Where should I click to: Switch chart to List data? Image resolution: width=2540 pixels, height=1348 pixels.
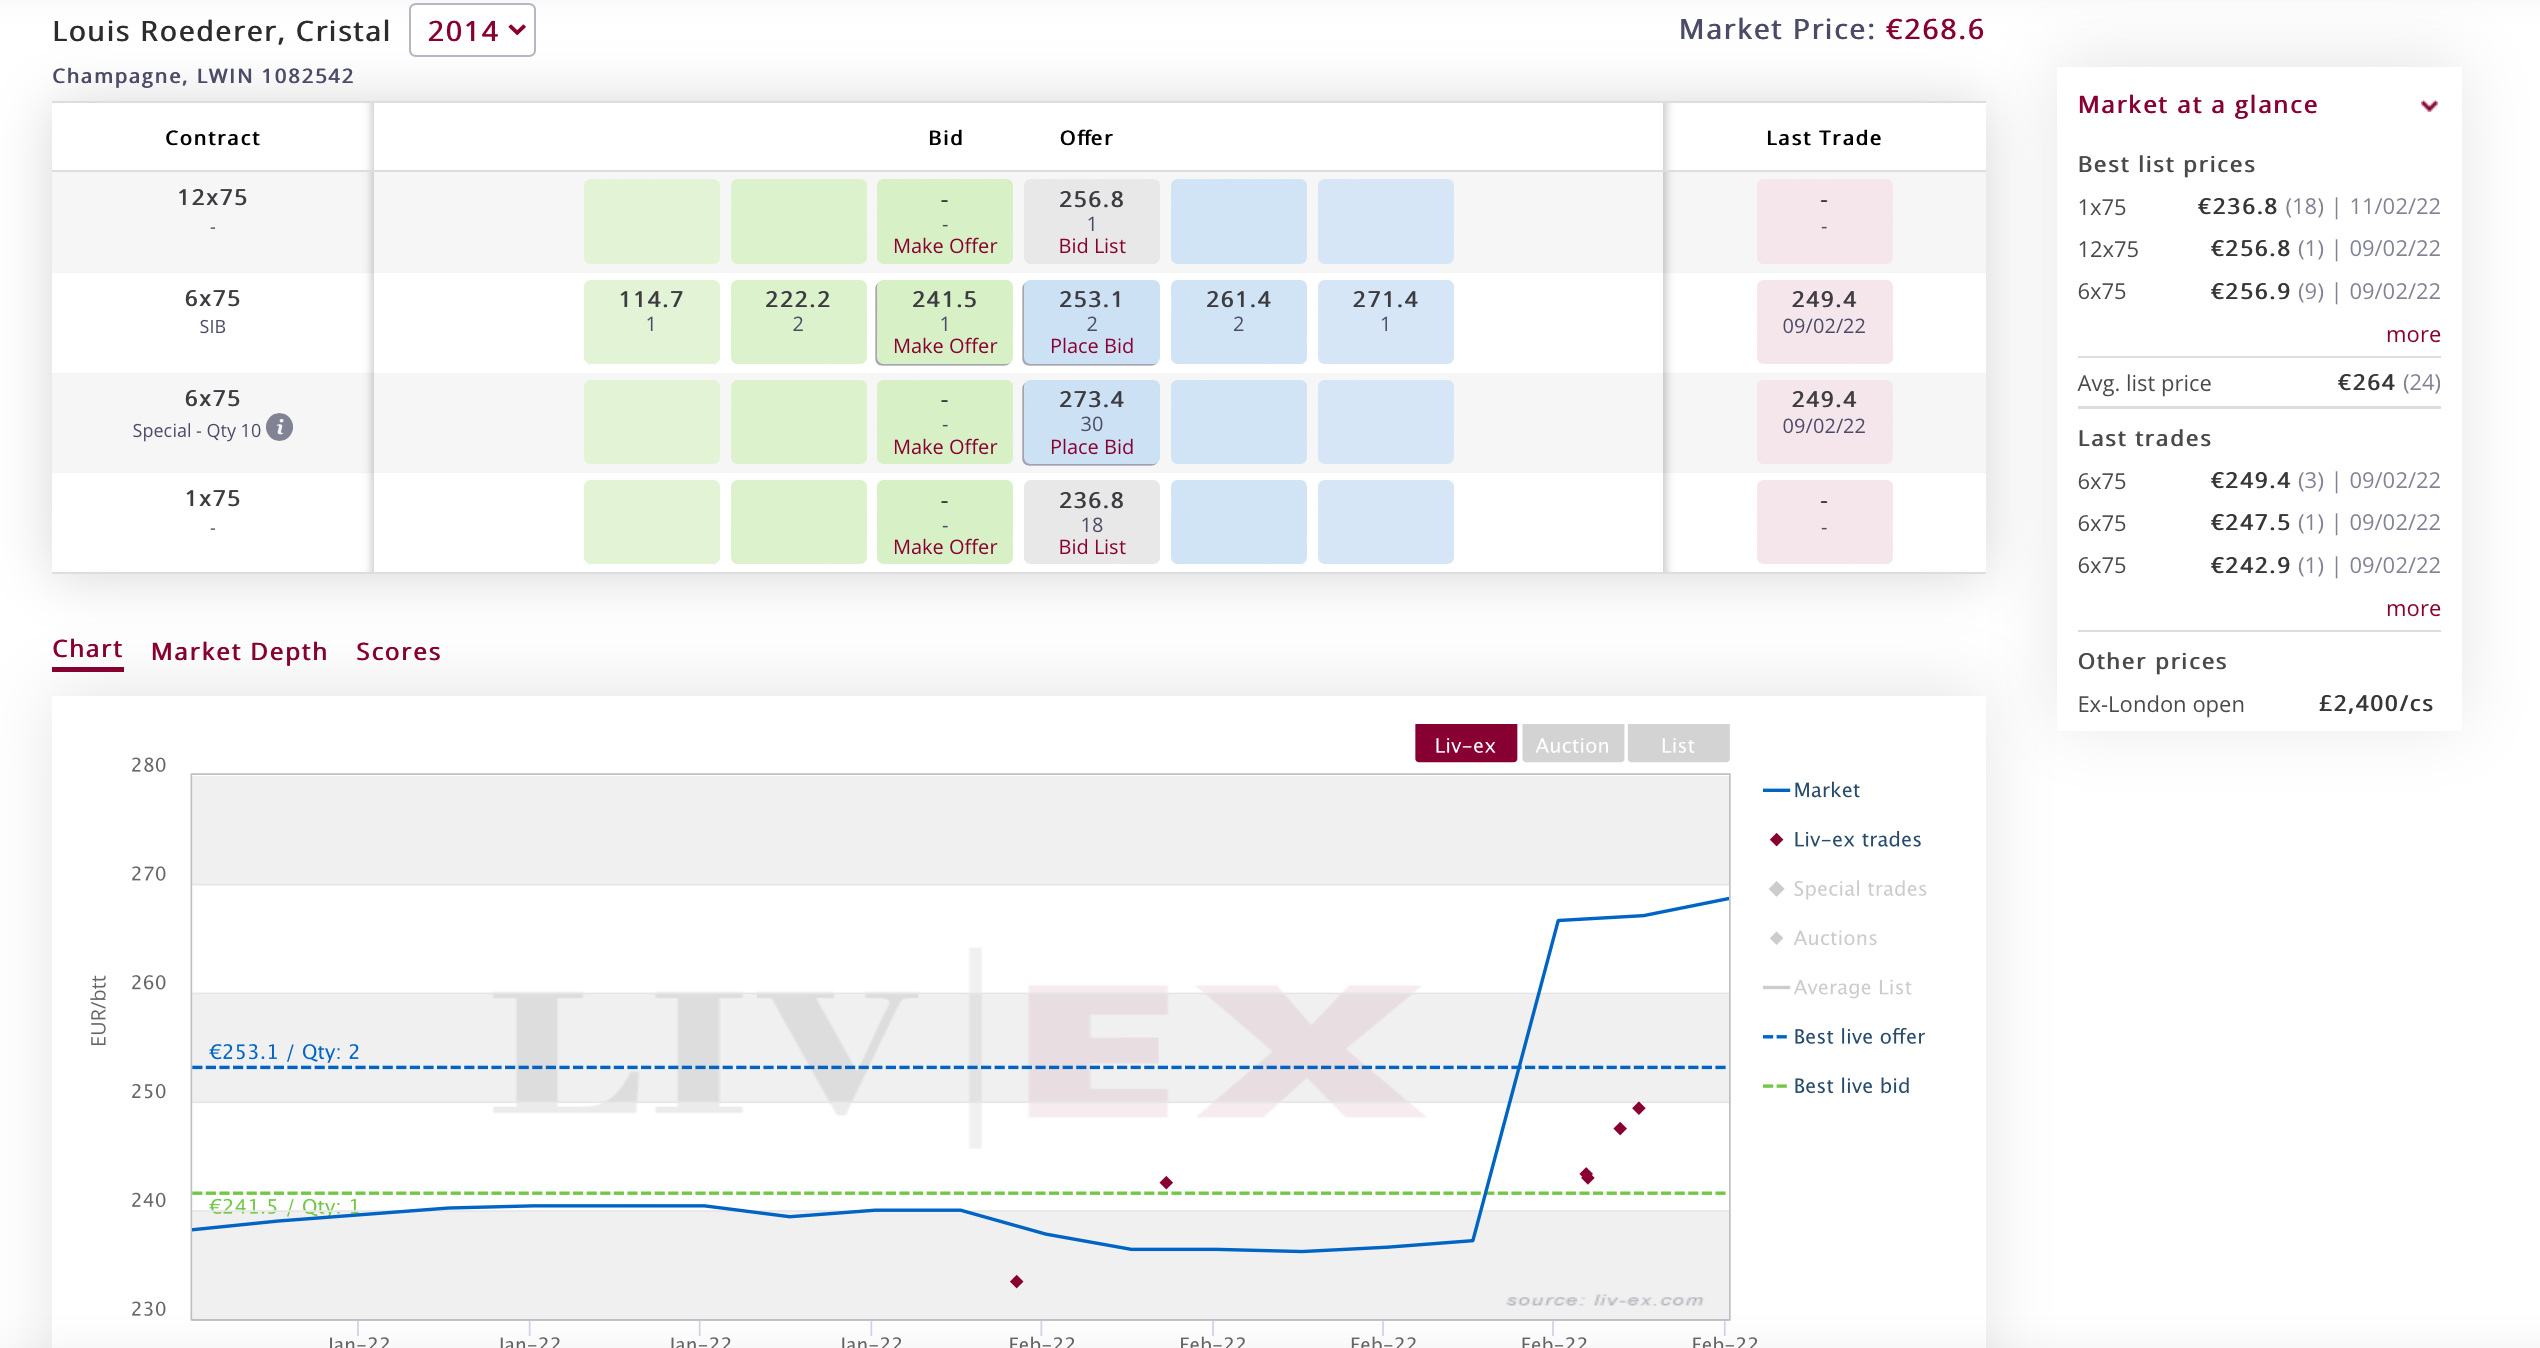(1678, 745)
